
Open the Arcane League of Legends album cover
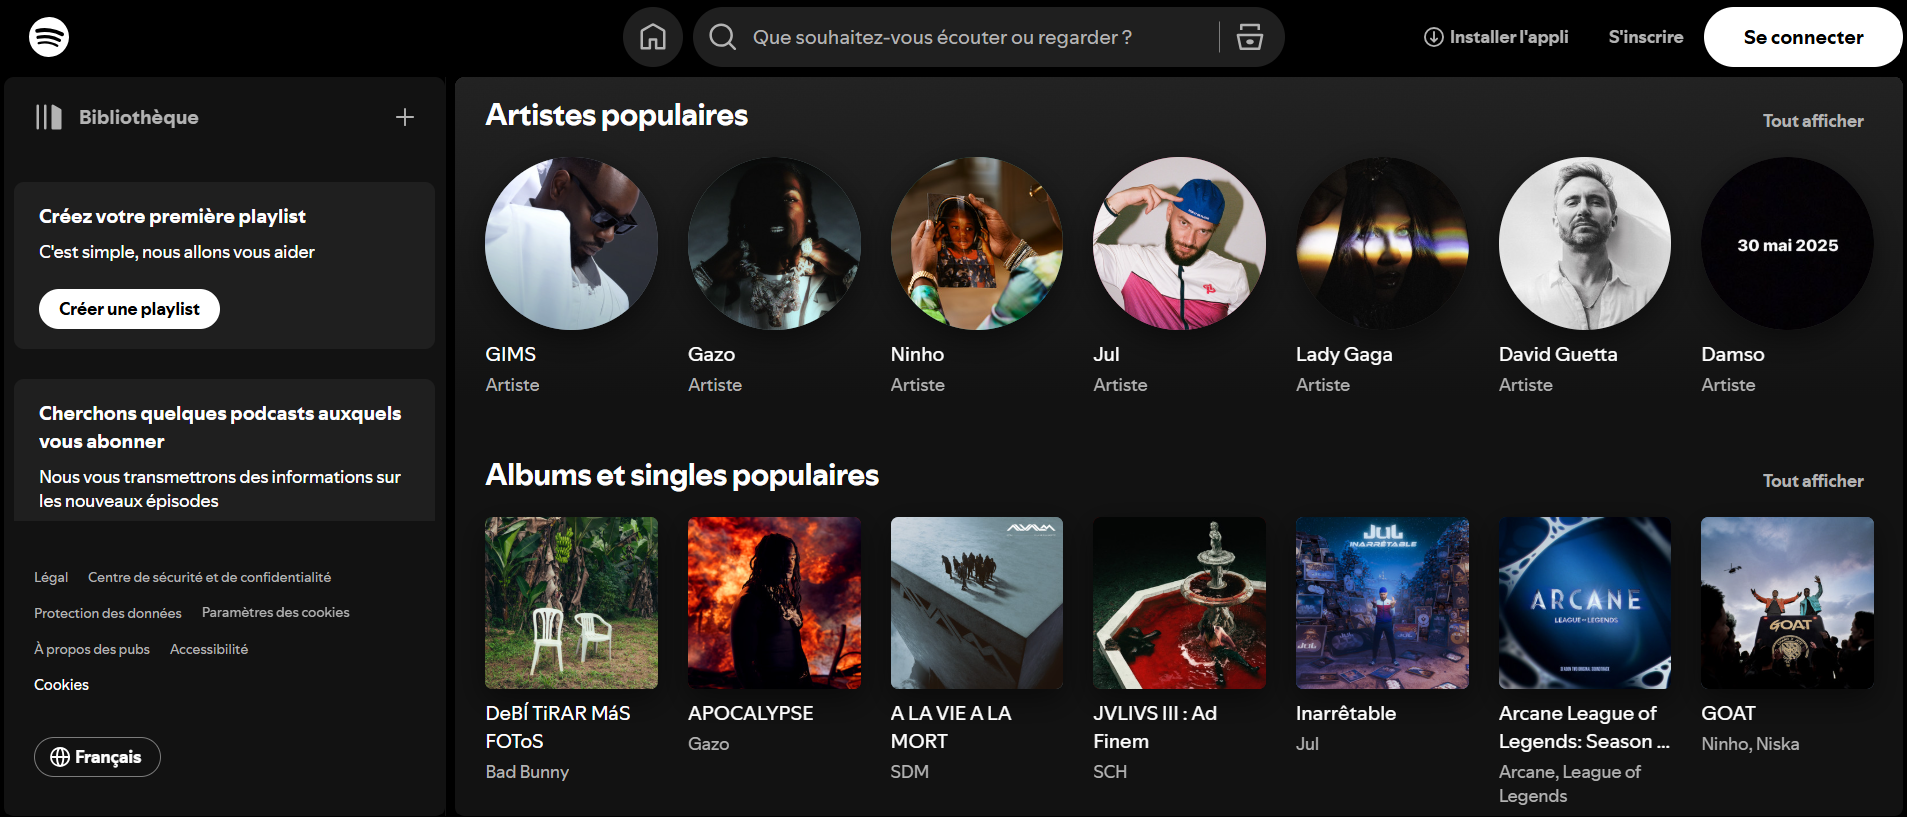[x=1585, y=603]
